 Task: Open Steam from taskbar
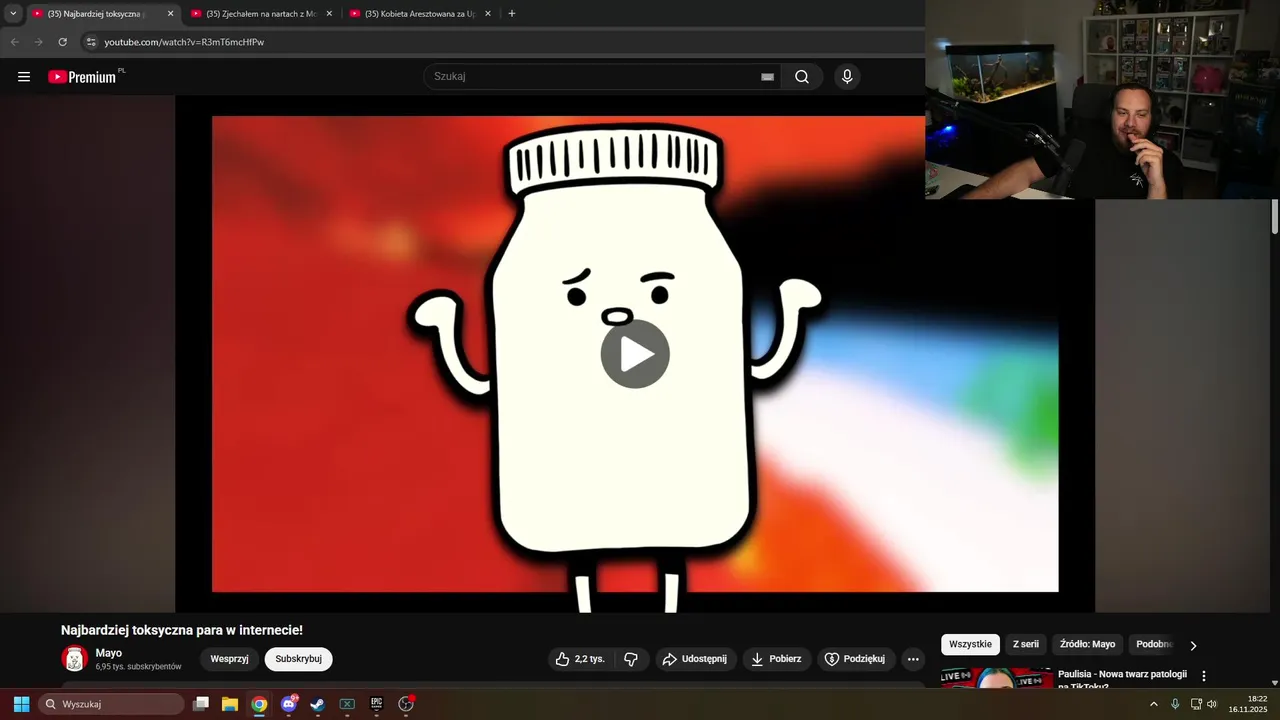pos(318,704)
